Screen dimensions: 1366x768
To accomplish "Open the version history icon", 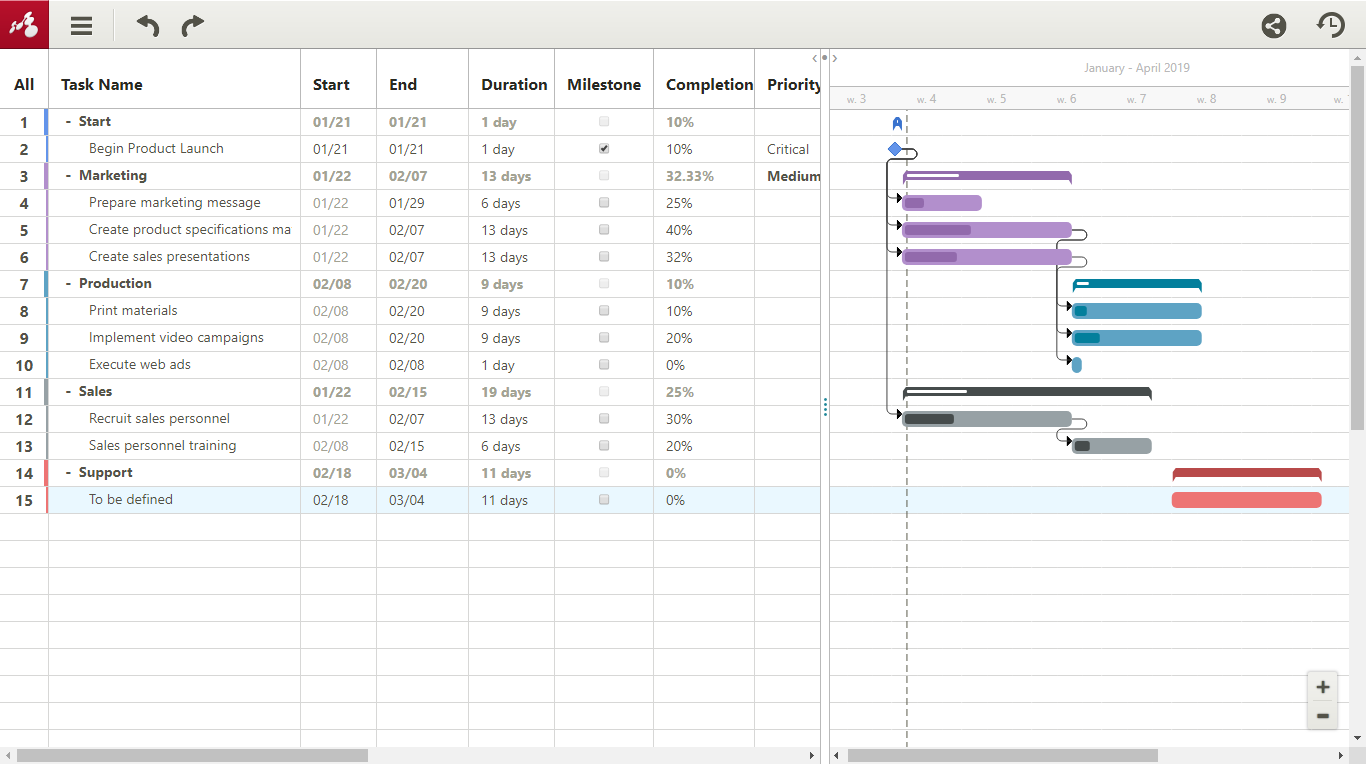I will [x=1330, y=26].
